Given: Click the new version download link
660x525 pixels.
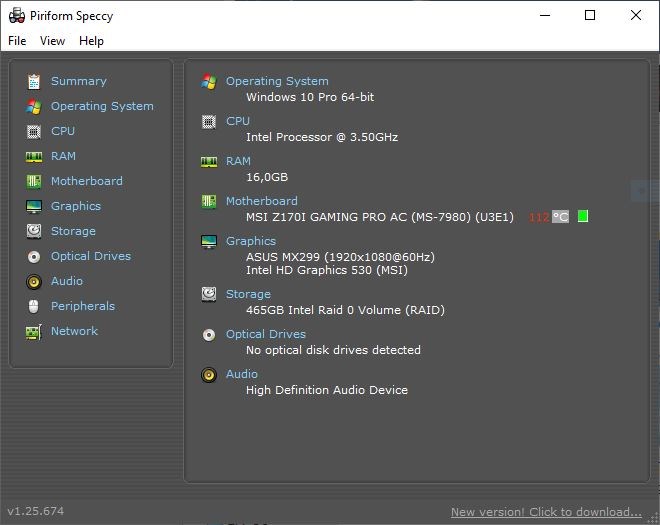Looking at the screenshot, I should (x=546, y=512).
